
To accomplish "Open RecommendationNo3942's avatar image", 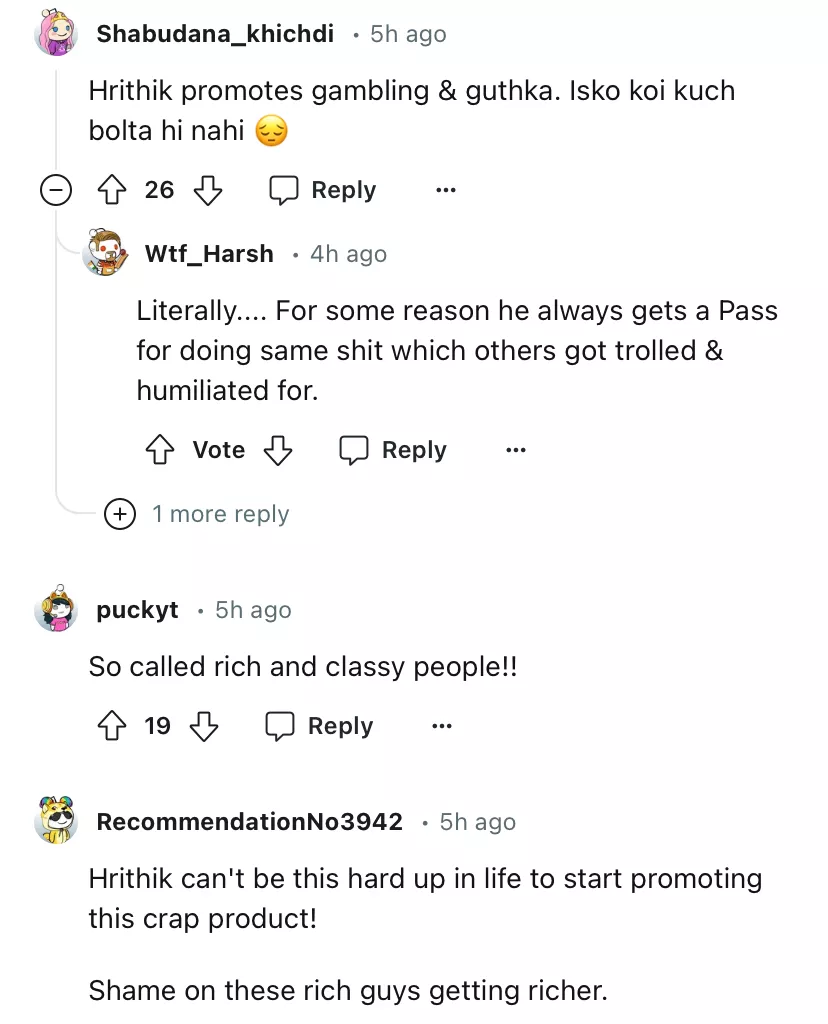I will pos(56,822).
